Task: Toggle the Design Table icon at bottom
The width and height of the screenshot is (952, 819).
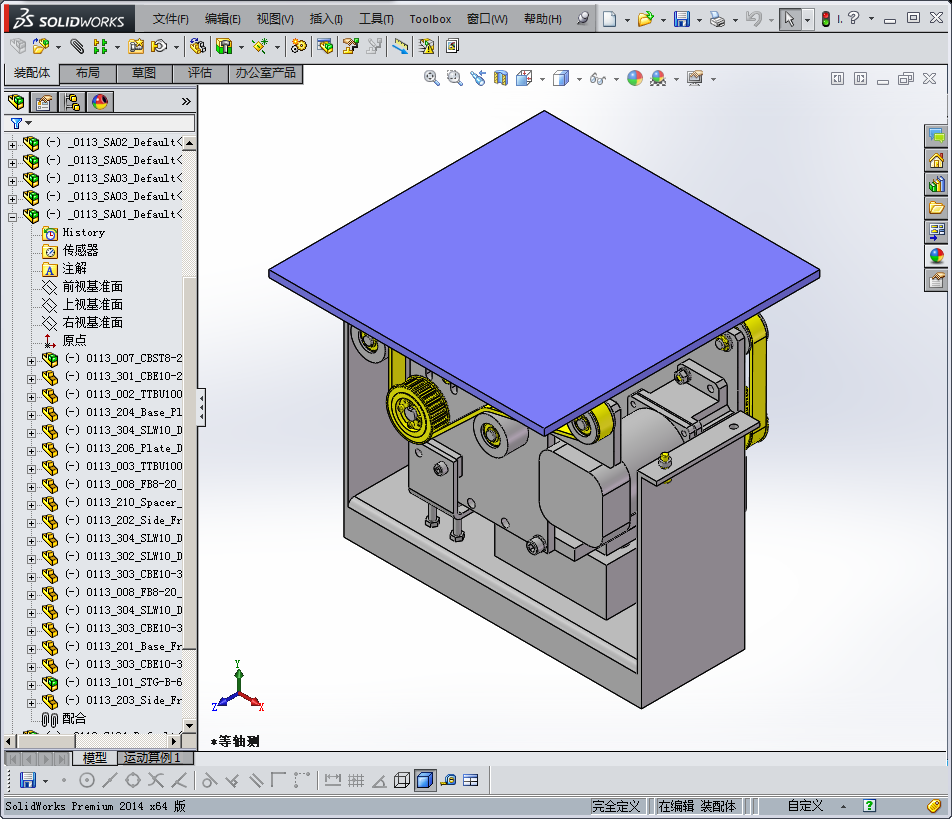Action: pyautogui.click(x=471, y=780)
